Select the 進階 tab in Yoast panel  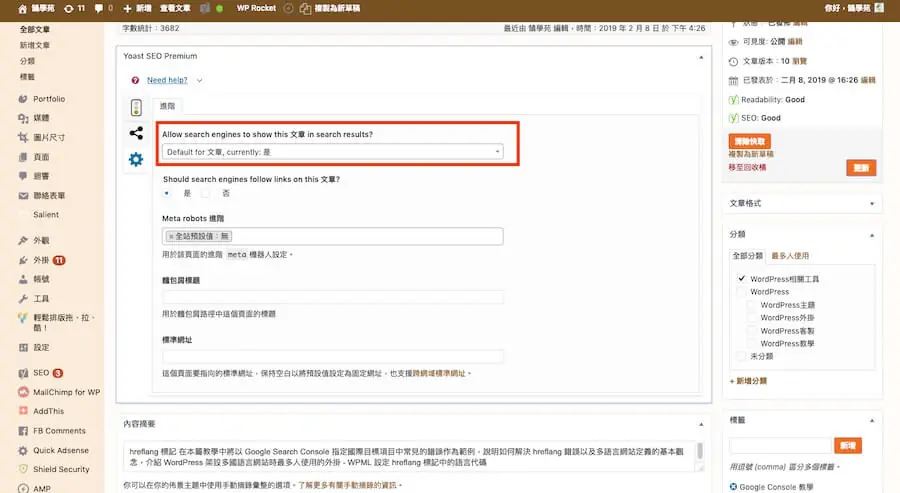coord(168,106)
